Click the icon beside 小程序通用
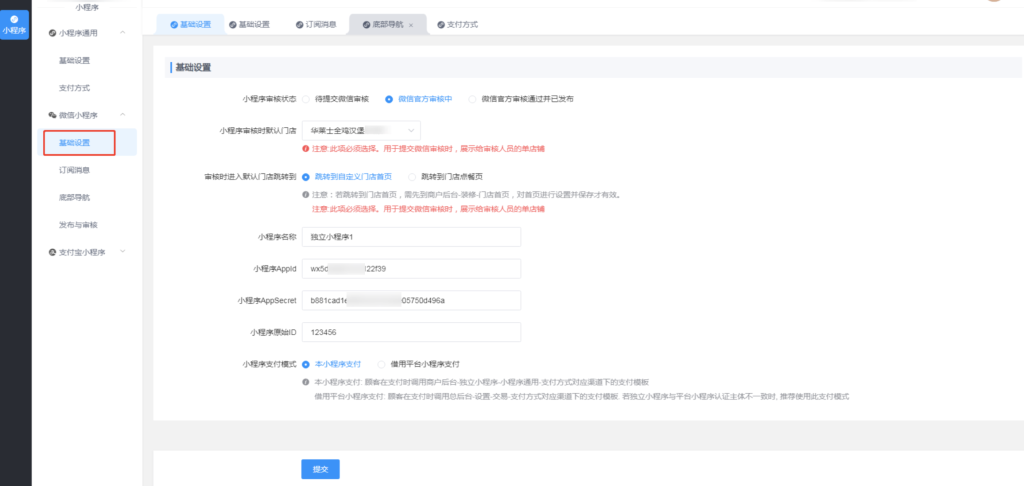This screenshot has width=1024, height=486. [53, 33]
